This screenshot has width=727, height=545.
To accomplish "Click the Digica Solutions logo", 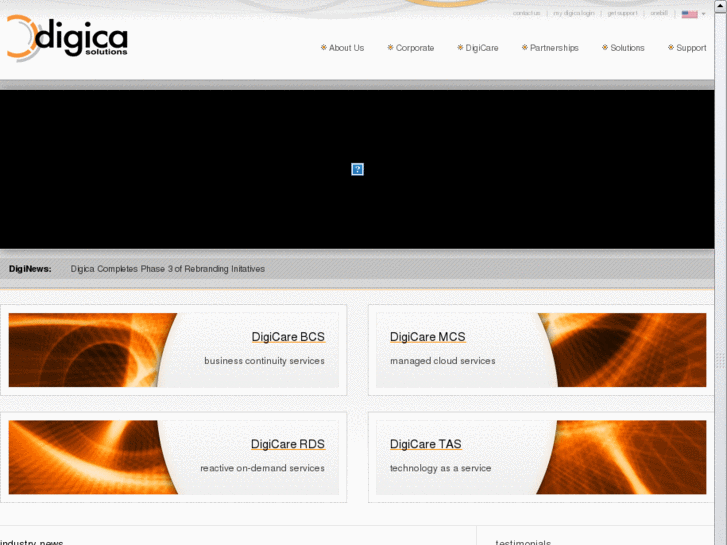I will (x=67, y=38).
